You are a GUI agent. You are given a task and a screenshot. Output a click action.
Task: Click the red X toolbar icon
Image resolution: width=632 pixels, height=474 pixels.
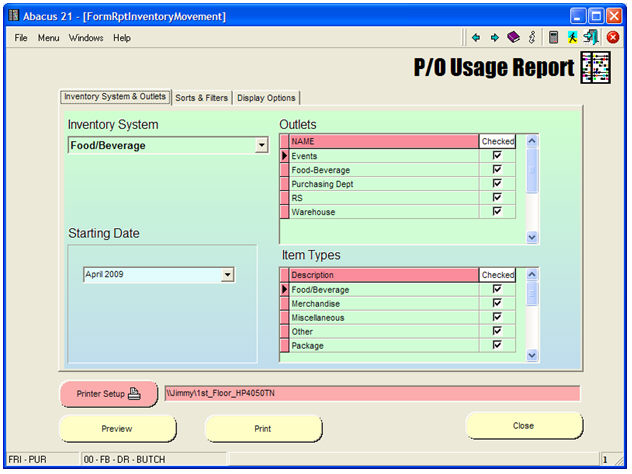612,38
